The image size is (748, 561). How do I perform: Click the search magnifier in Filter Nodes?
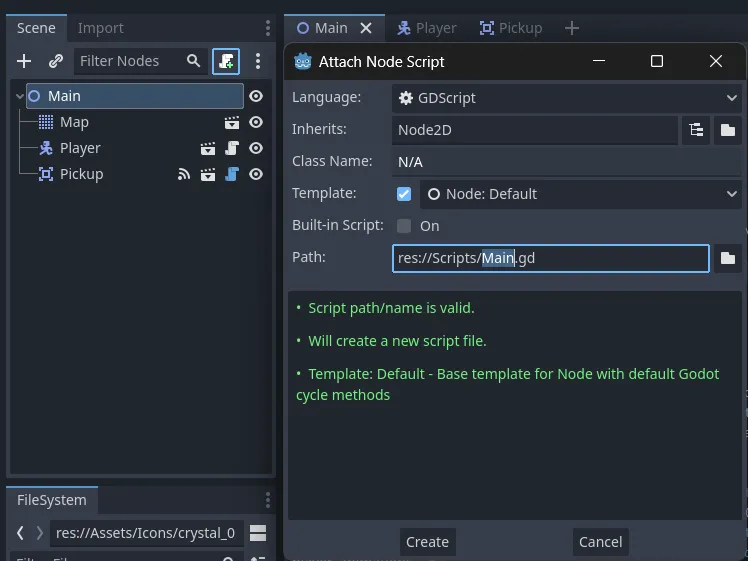[193, 61]
